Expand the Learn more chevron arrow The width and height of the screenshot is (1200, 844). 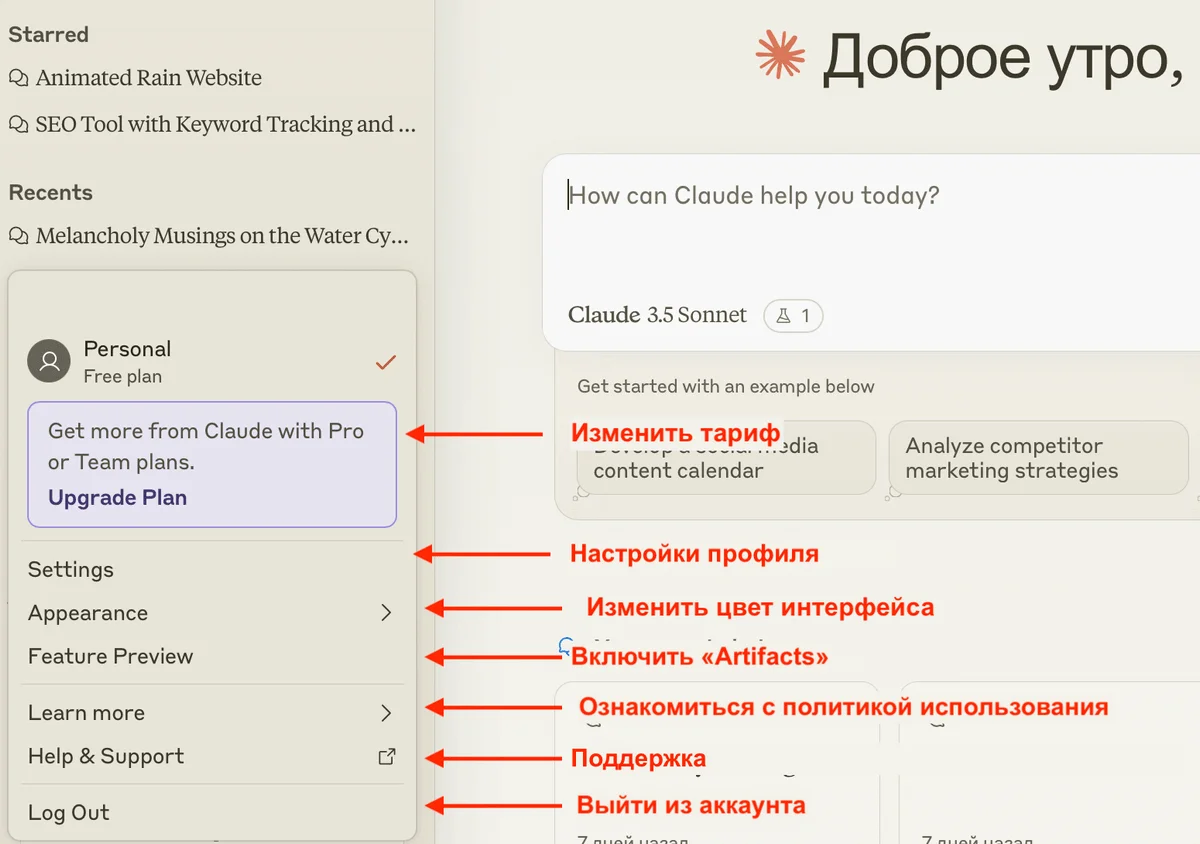point(386,713)
